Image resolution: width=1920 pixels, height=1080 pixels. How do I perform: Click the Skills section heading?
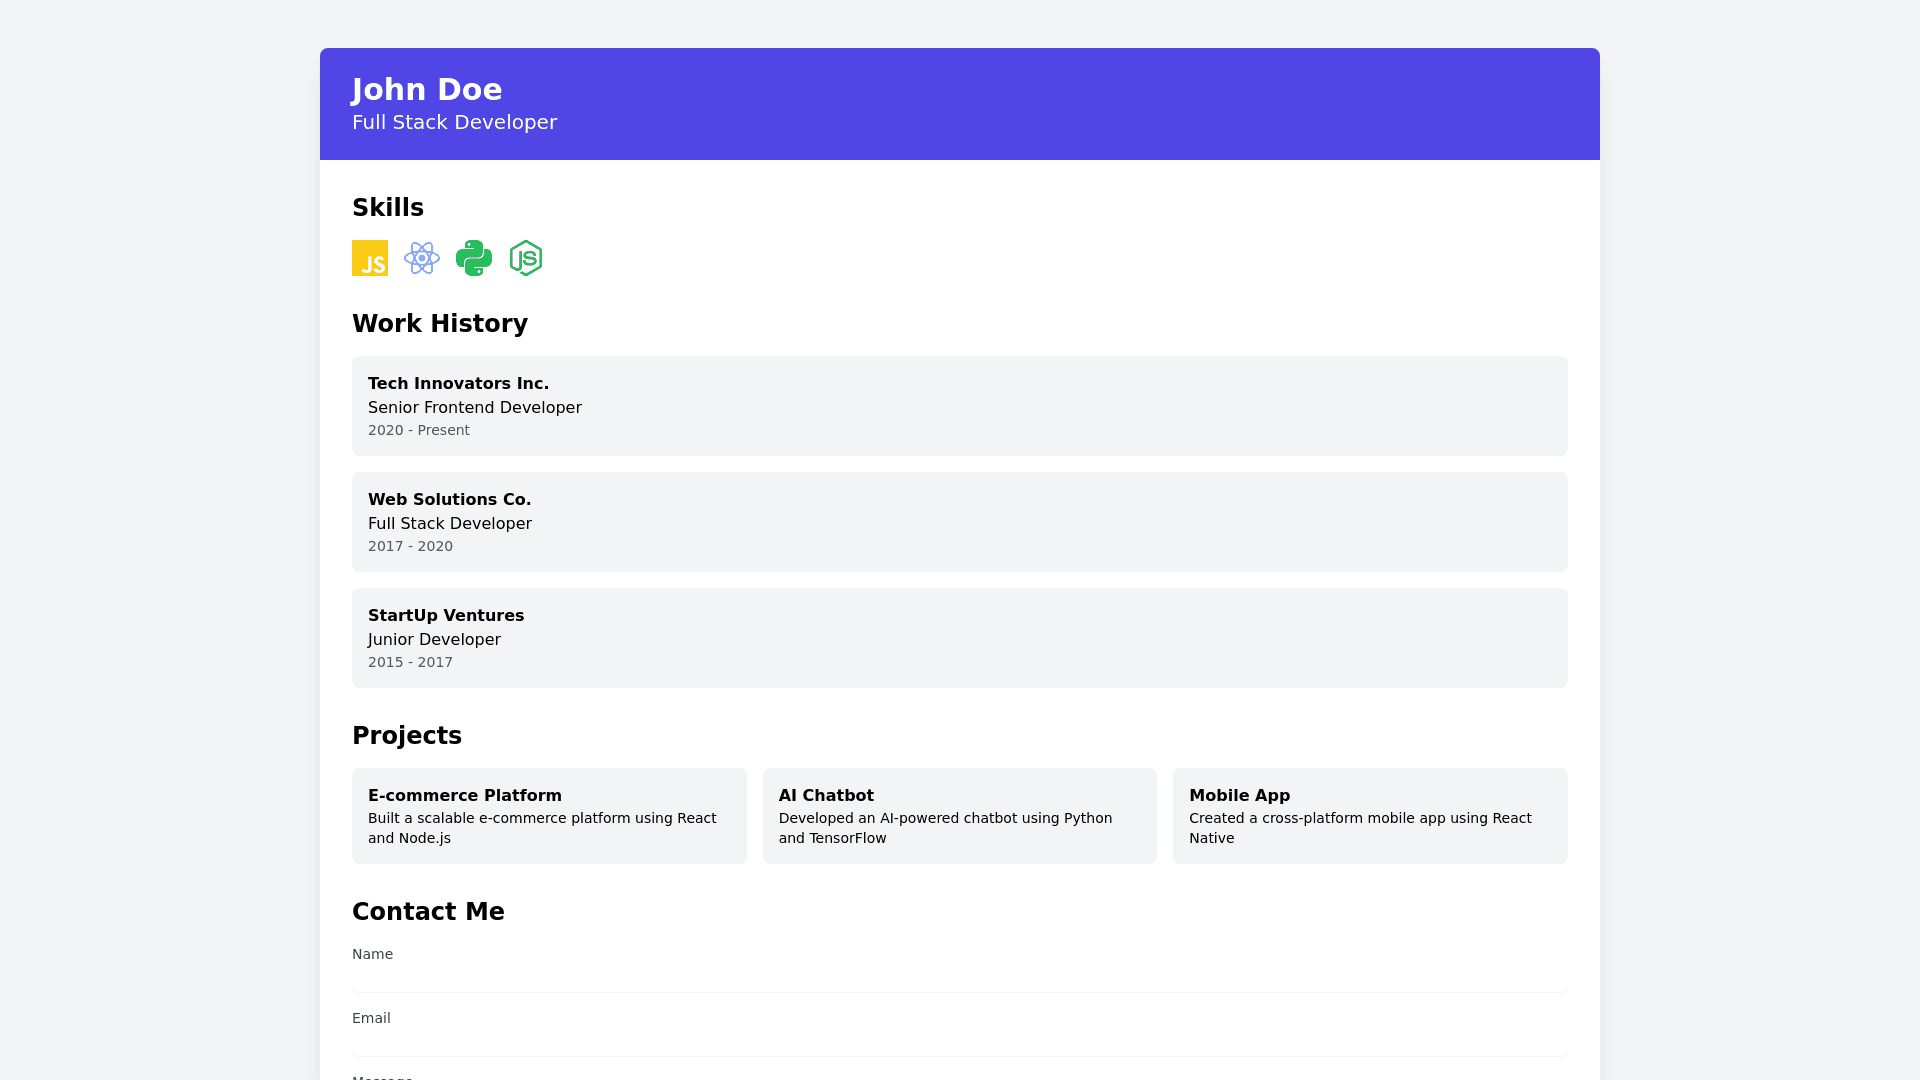pyautogui.click(x=388, y=208)
